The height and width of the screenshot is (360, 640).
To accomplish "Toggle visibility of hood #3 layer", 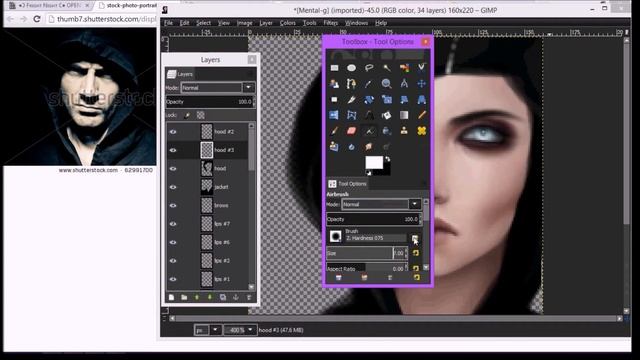I will [173, 150].
